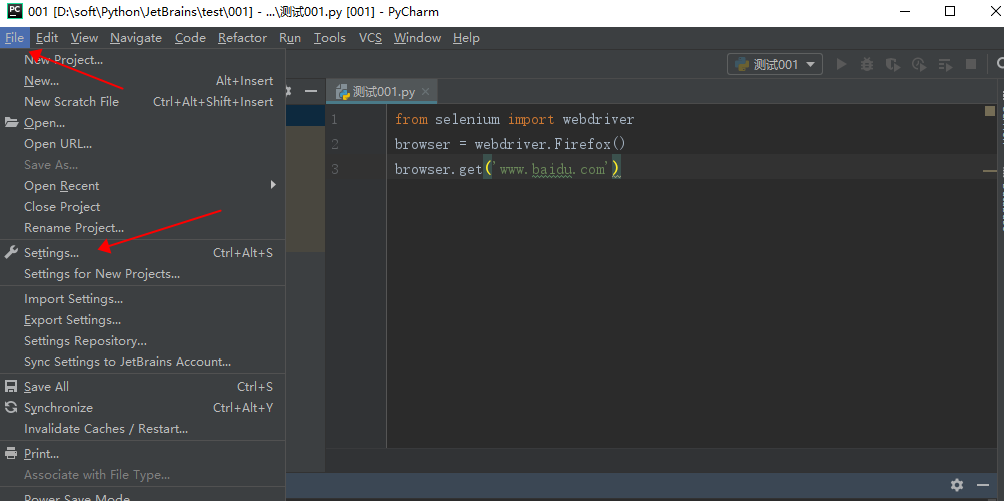Choose Settings for New Projects...
This screenshot has width=1004, height=501.
[x=142, y=274]
